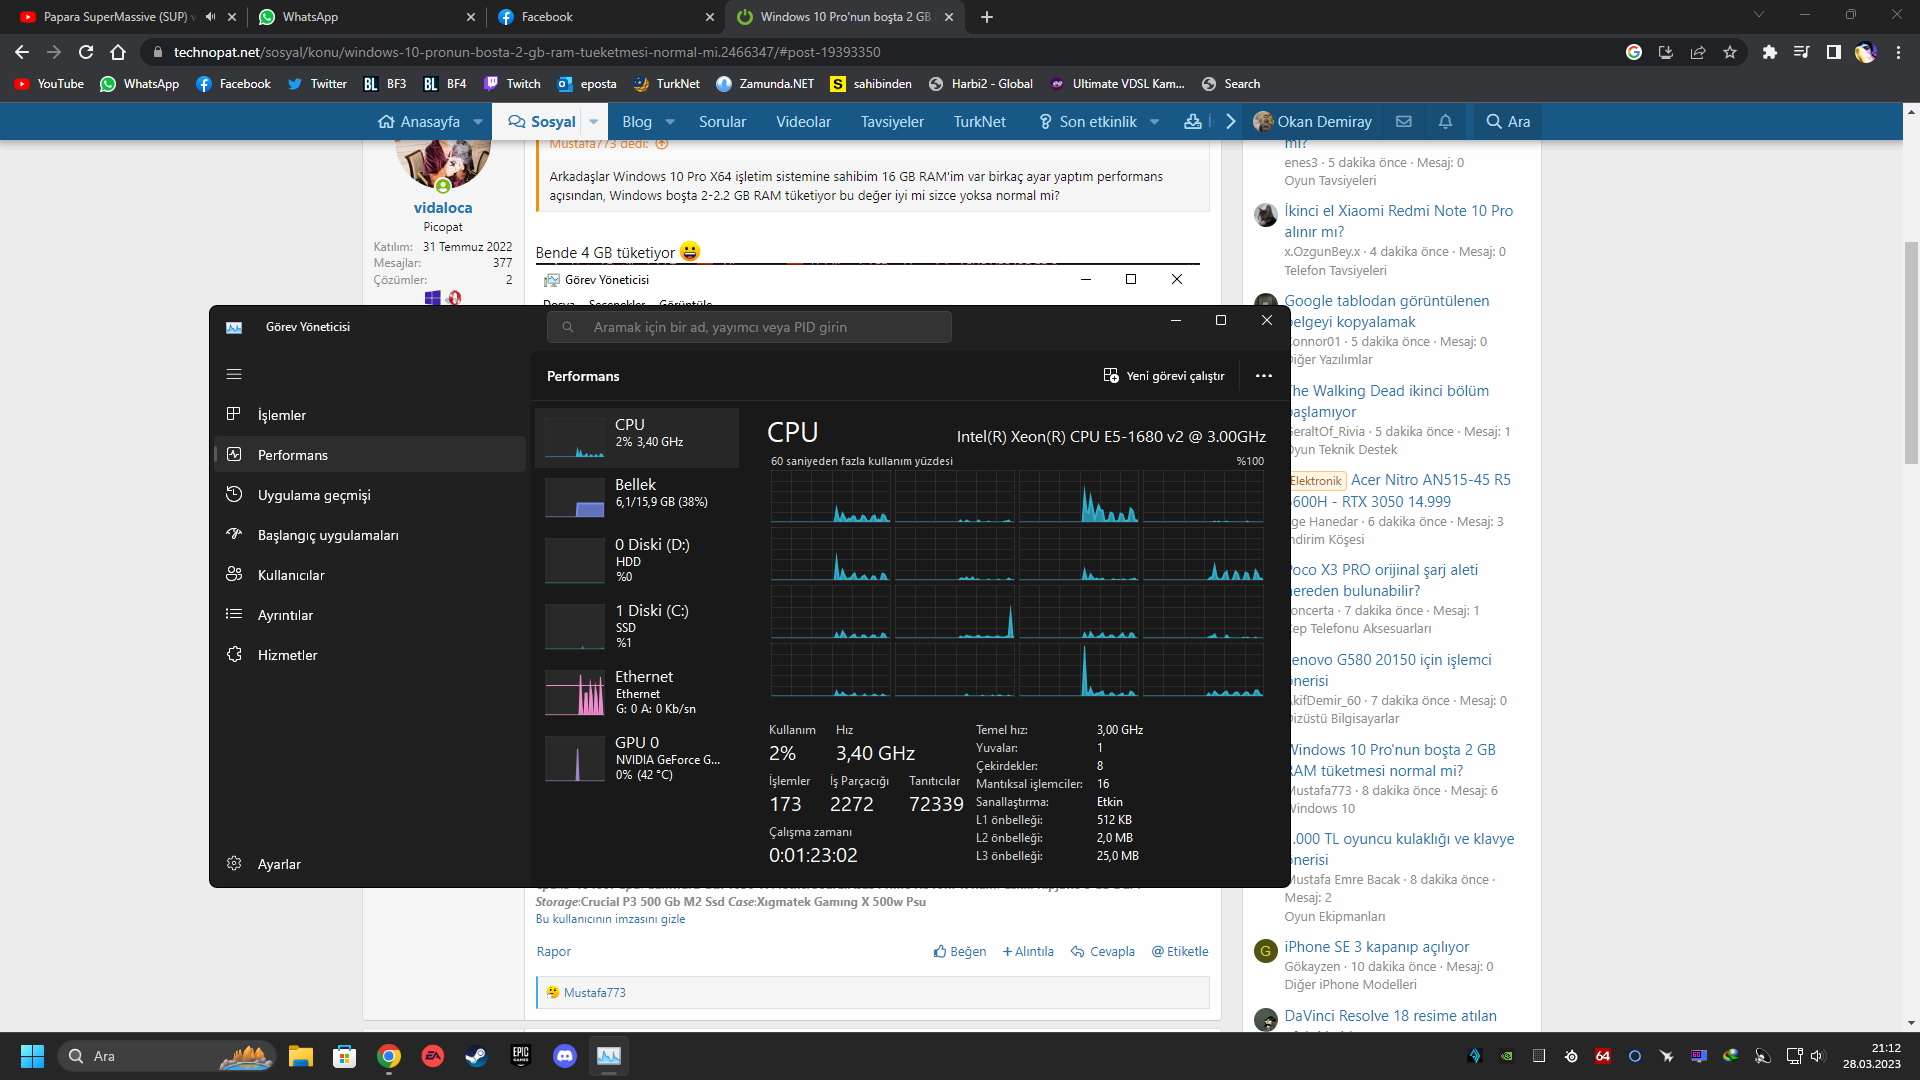Bookmark this page with star icon
Image resolution: width=1920 pixels, height=1080 pixels.
tap(1730, 52)
